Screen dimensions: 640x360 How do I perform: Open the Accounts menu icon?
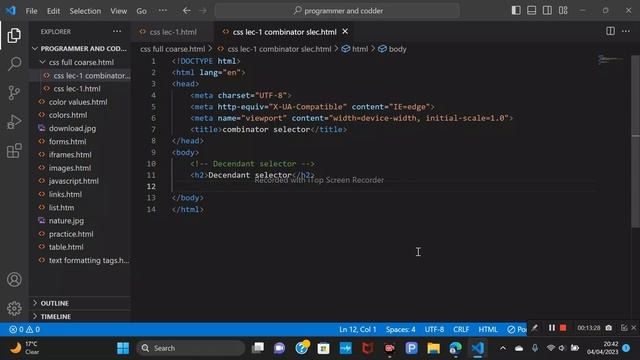(14, 280)
